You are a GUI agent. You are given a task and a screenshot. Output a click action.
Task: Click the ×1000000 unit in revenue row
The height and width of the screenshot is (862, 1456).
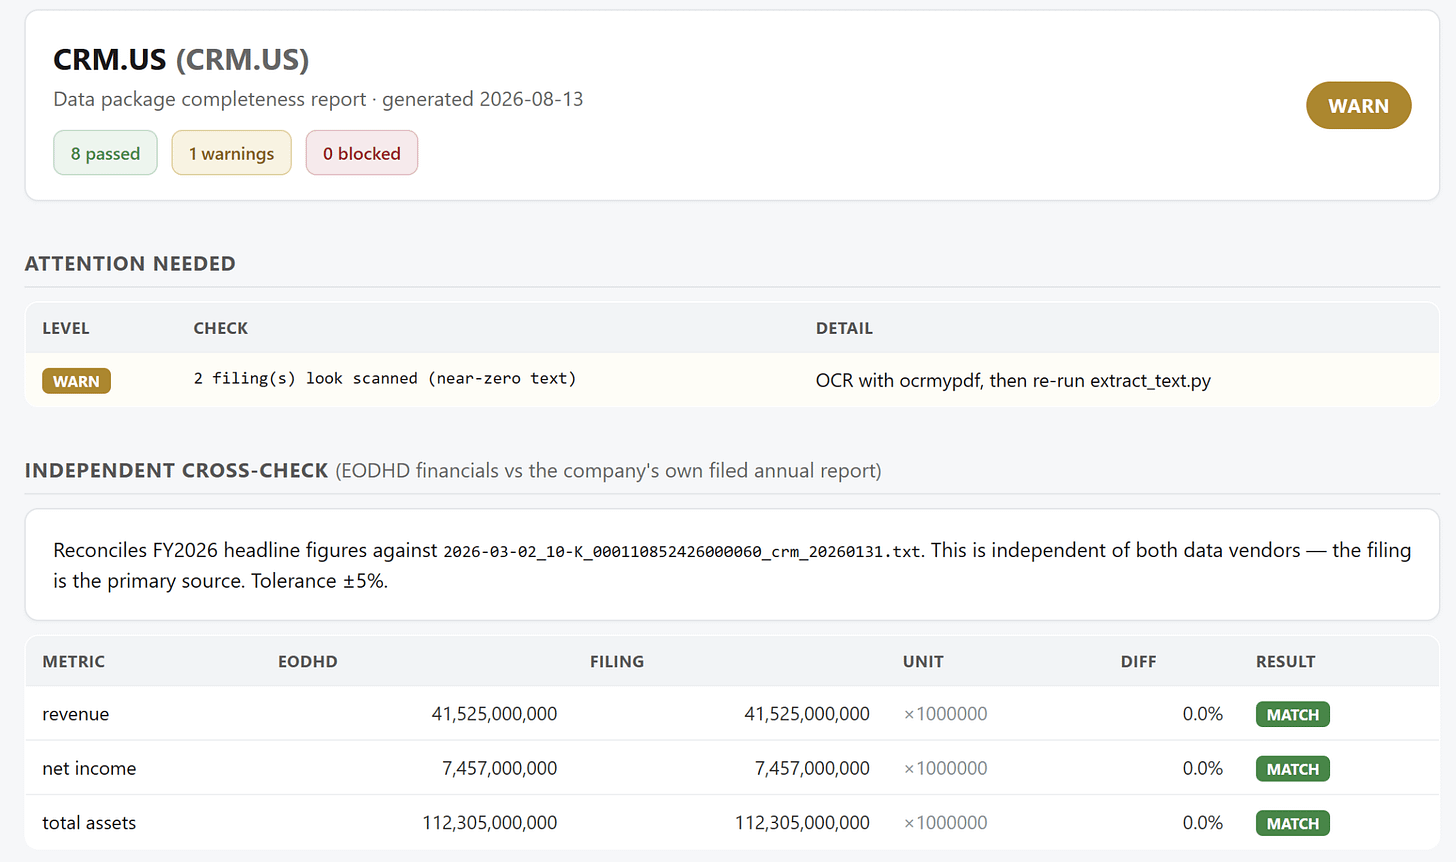945,714
